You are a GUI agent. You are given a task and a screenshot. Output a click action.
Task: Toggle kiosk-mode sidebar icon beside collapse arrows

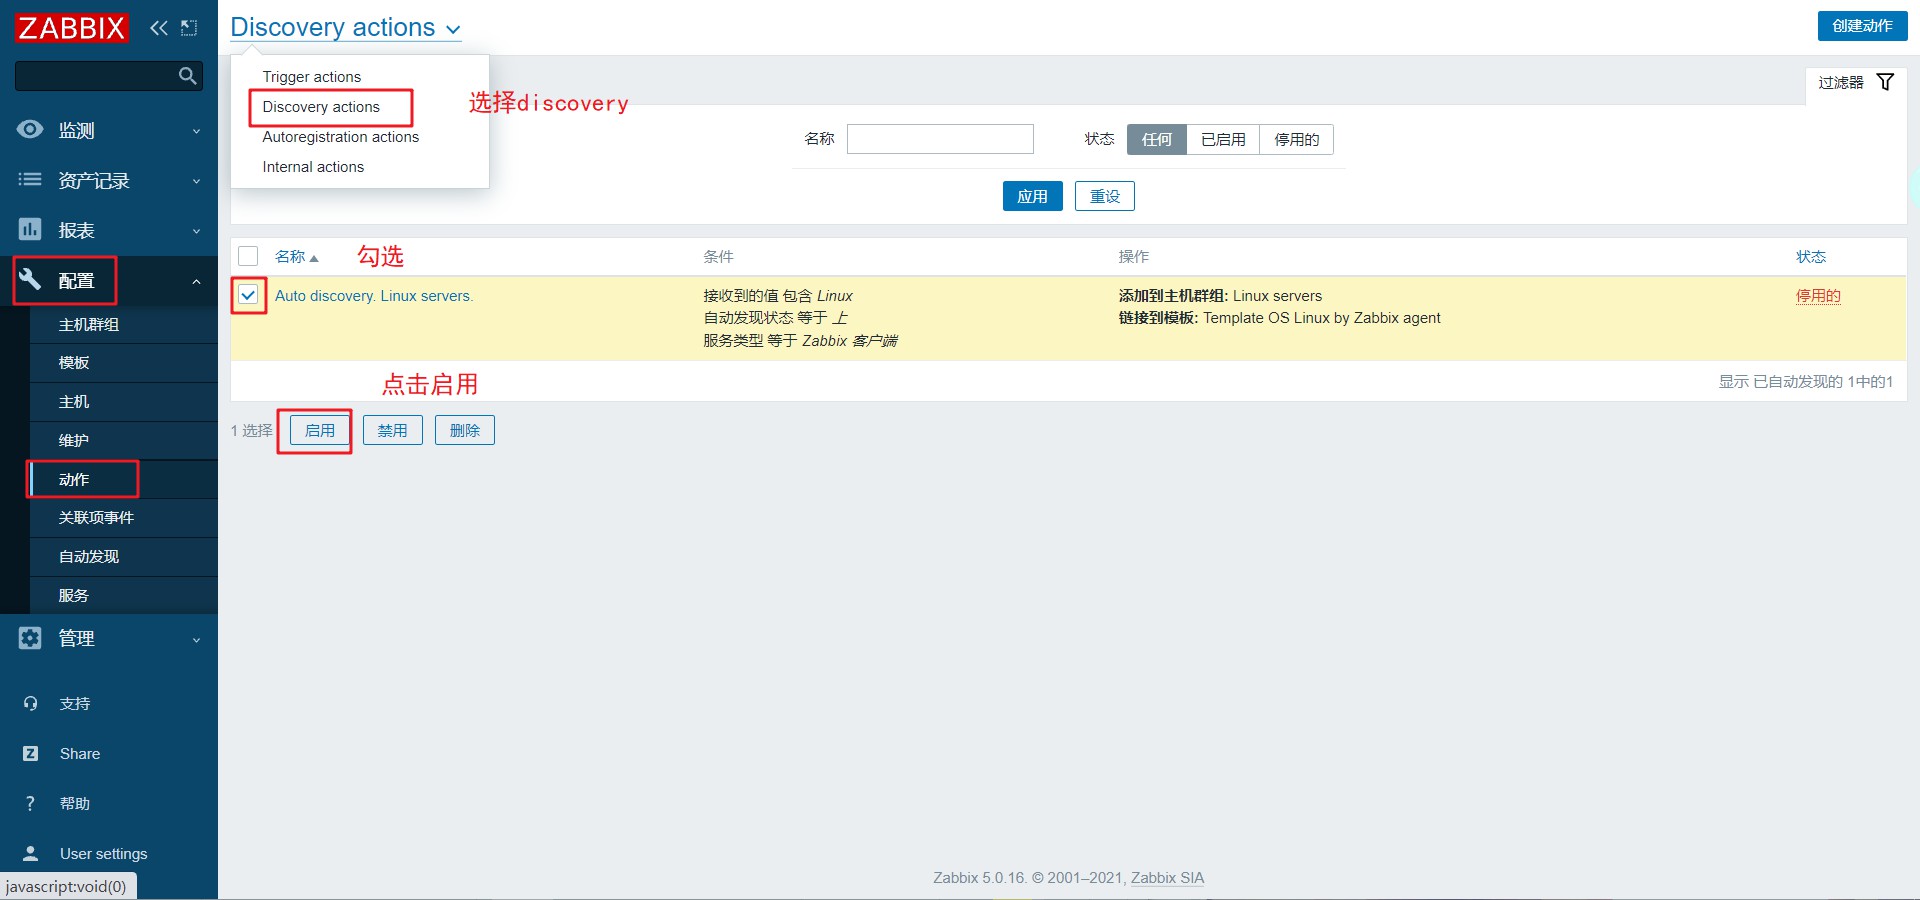tap(189, 28)
